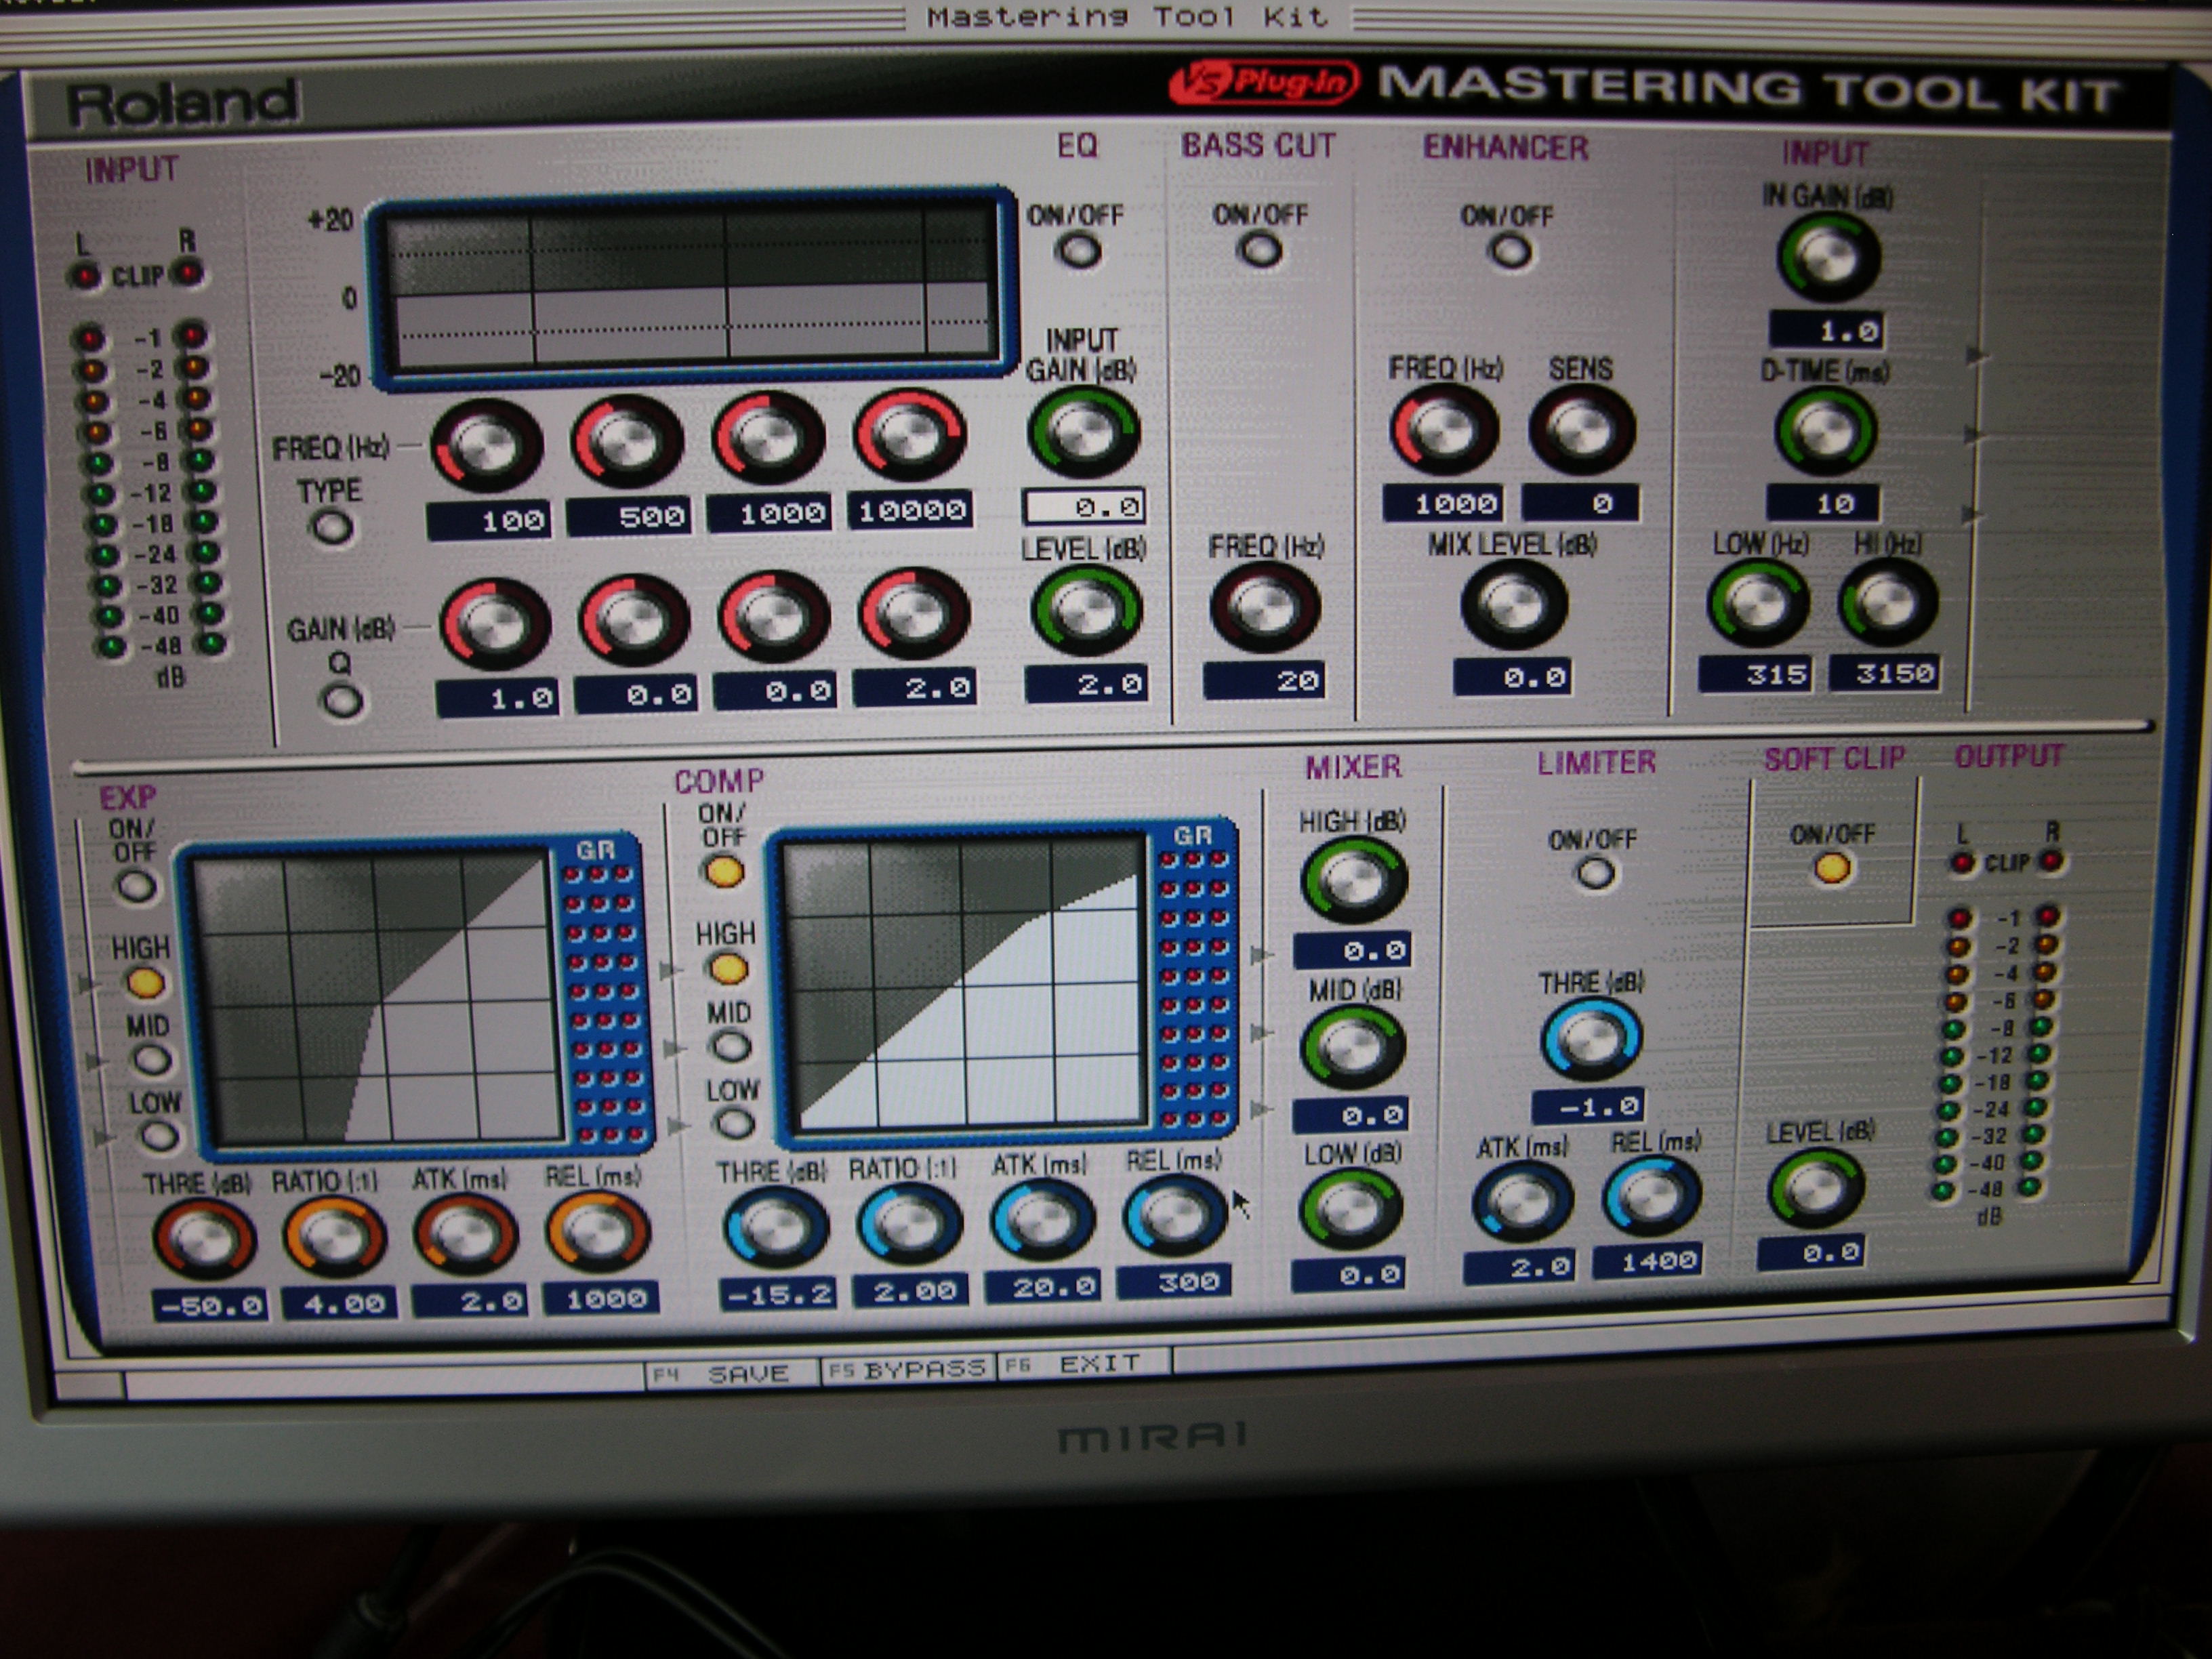Click the HI (Hz) crossover knob
The width and height of the screenshot is (2212, 1659).
coord(1887,602)
